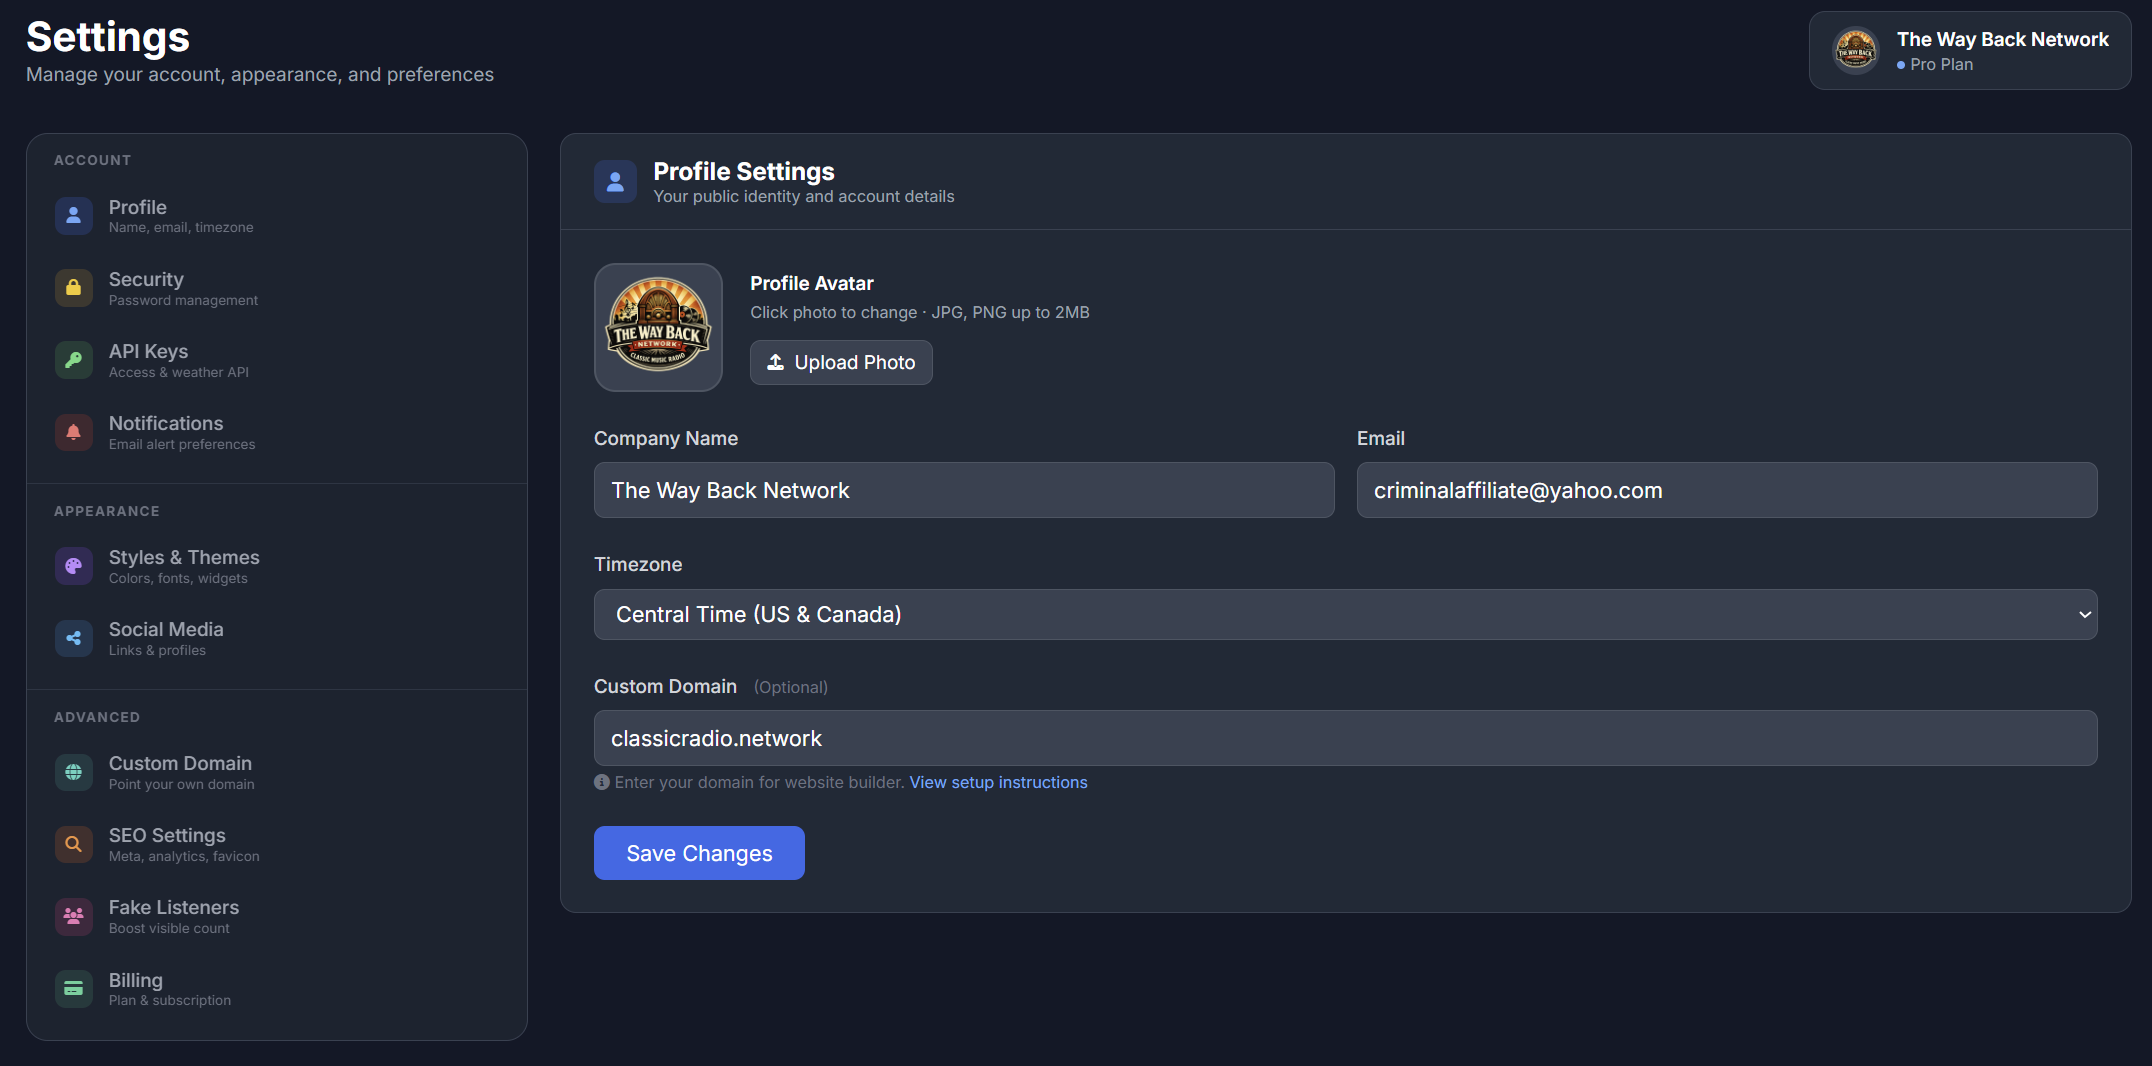The image size is (2152, 1066).
Task: Click the Social Media share icon
Action: [x=73, y=638]
